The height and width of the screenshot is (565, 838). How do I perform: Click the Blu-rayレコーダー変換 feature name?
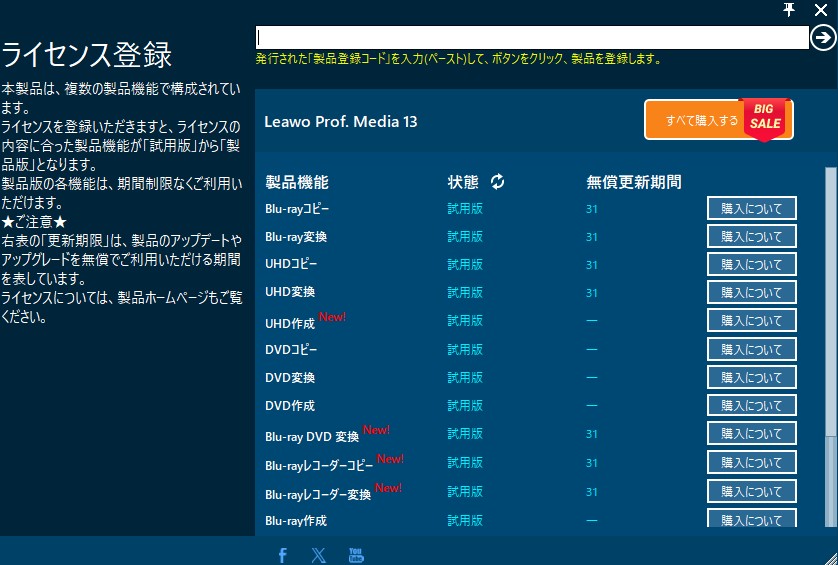point(318,494)
